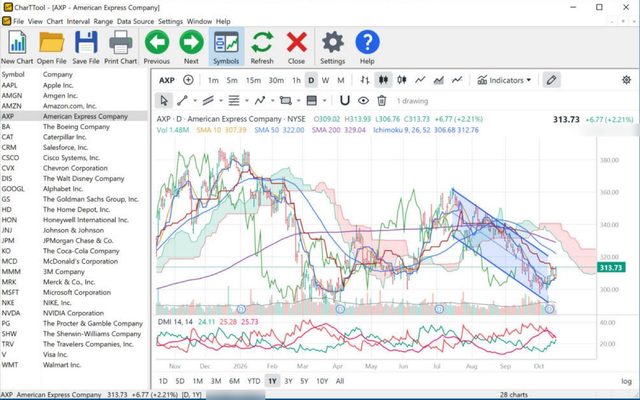Click the event marker near Apr on chart
Screen dimensions: 640x400
click(340, 309)
